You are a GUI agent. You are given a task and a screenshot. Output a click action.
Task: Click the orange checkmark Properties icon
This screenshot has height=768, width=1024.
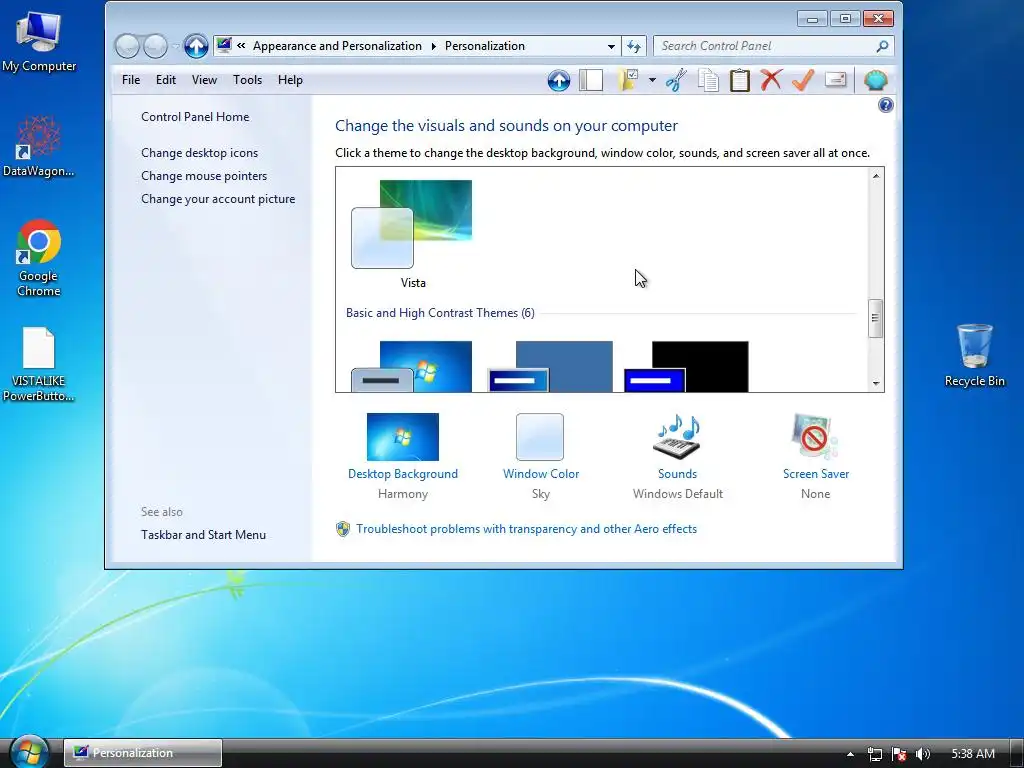click(x=803, y=80)
